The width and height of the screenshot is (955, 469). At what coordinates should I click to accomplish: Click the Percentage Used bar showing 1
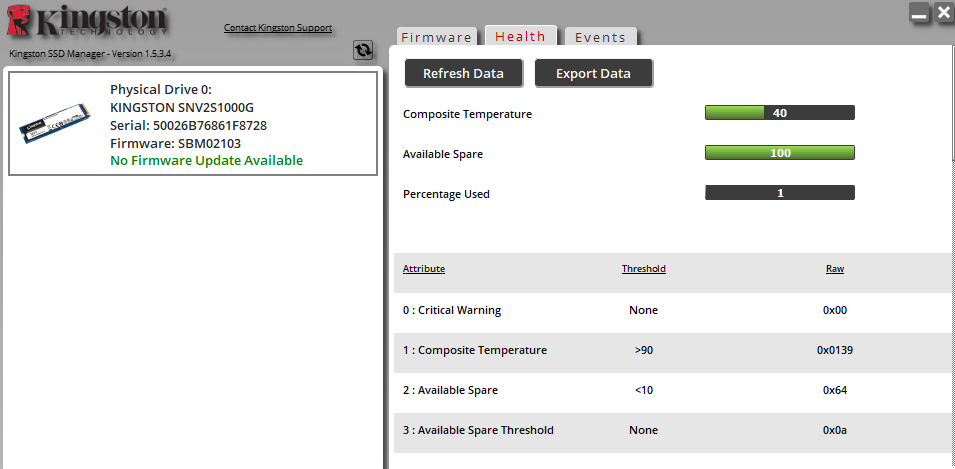[780, 193]
